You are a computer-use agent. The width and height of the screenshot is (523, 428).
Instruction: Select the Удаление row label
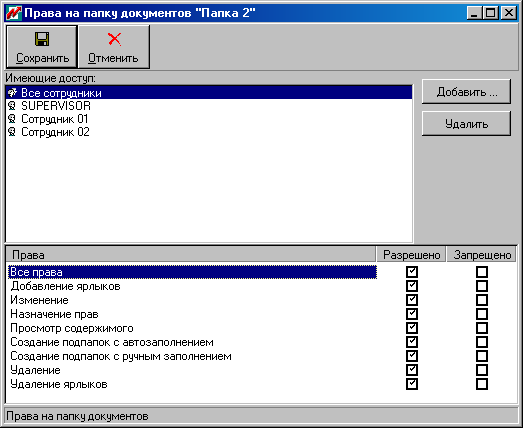35,370
